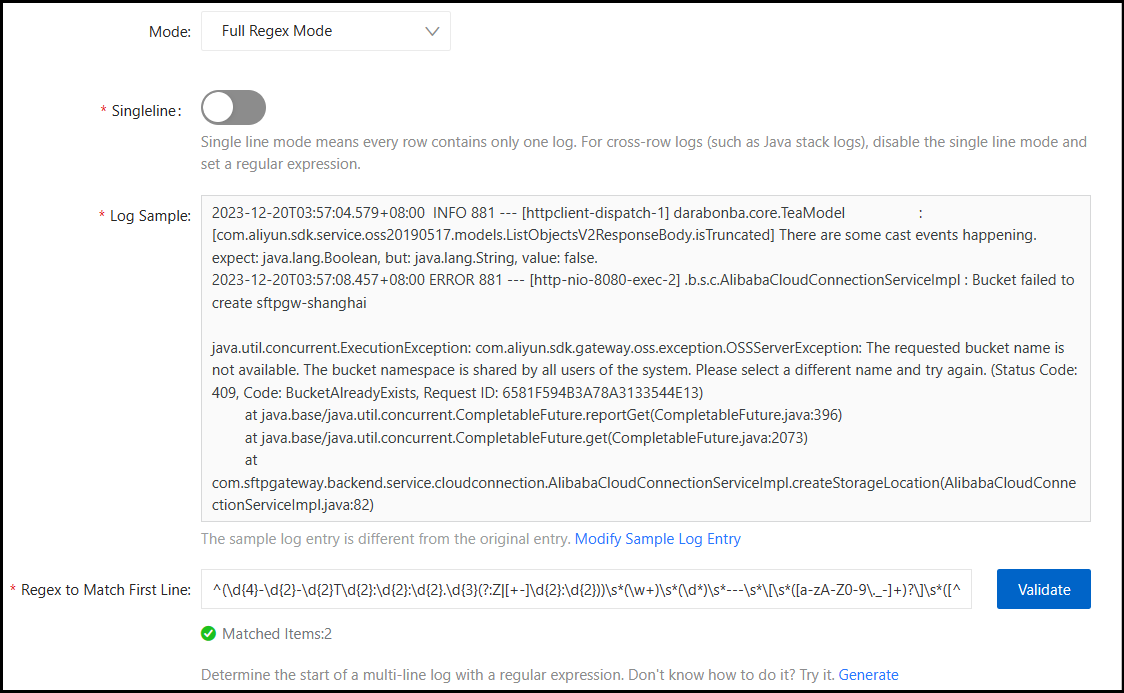Image resolution: width=1124 pixels, height=693 pixels.
Task: Click the Mode field label
Action: tap(169, 32)
